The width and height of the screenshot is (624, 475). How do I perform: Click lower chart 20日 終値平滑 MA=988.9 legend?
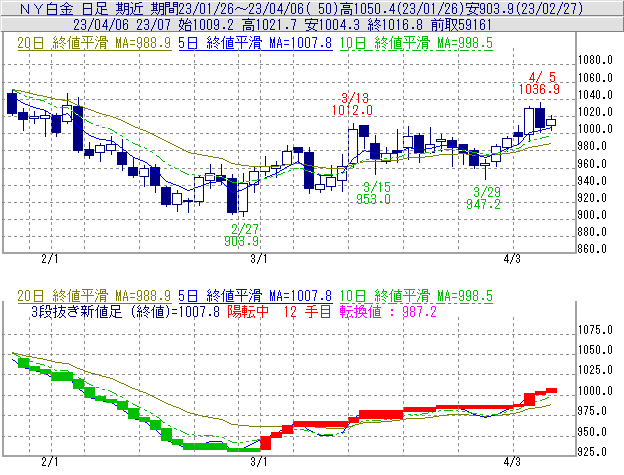[94, 296]
